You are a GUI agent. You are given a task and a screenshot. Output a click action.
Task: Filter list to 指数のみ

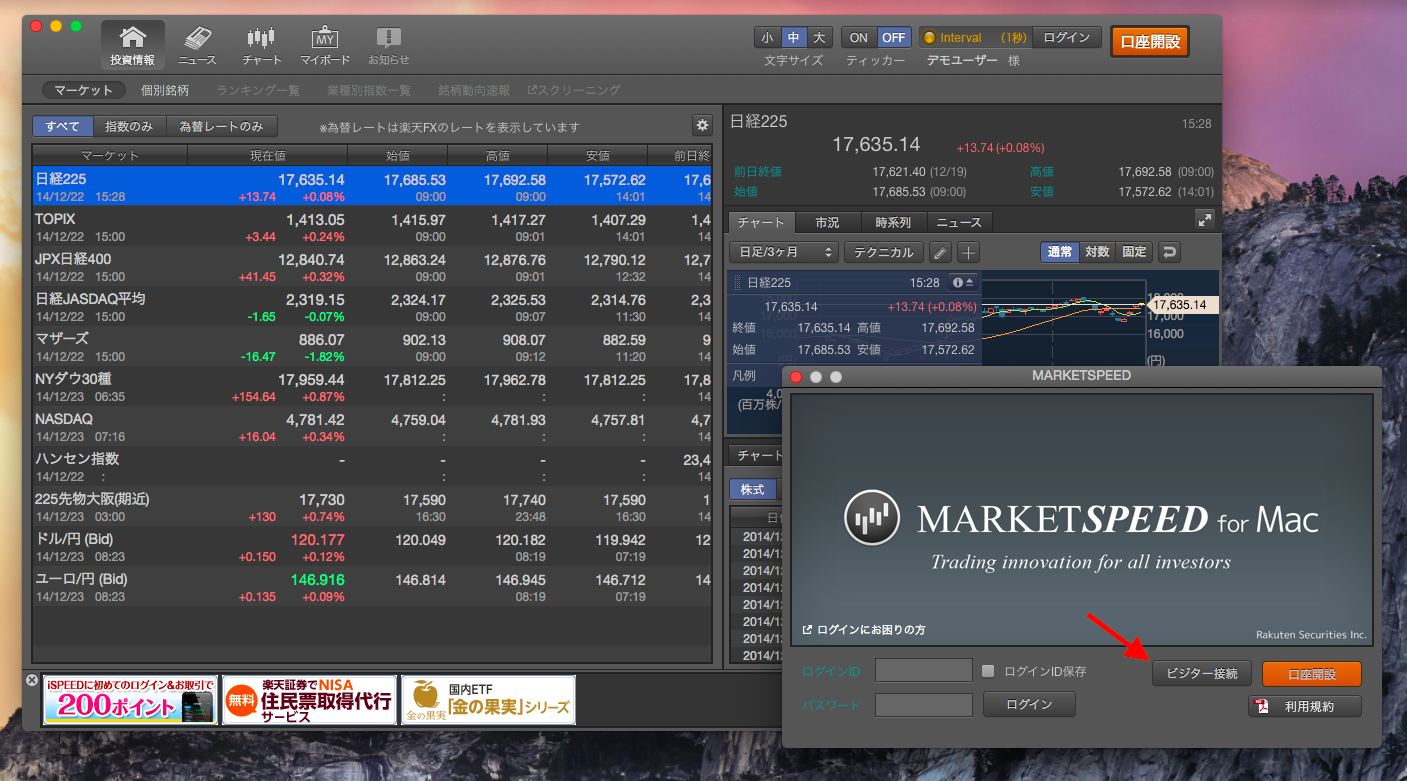(x=129, y=126)
